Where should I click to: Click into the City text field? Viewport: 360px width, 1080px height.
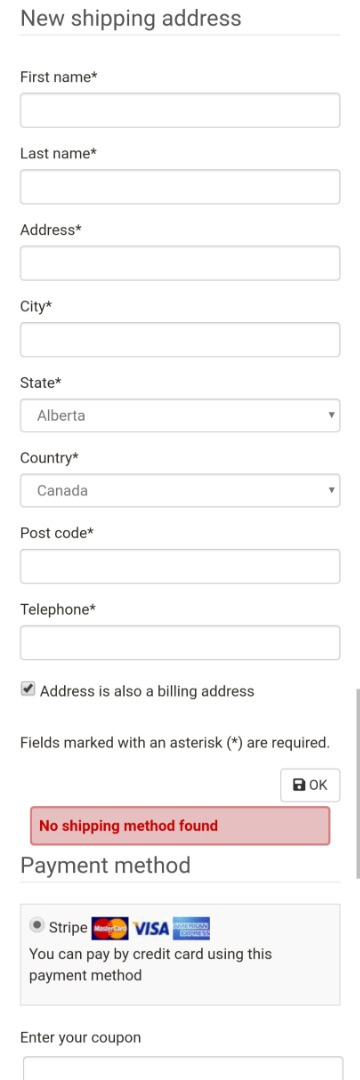click(x=180, y=340)
